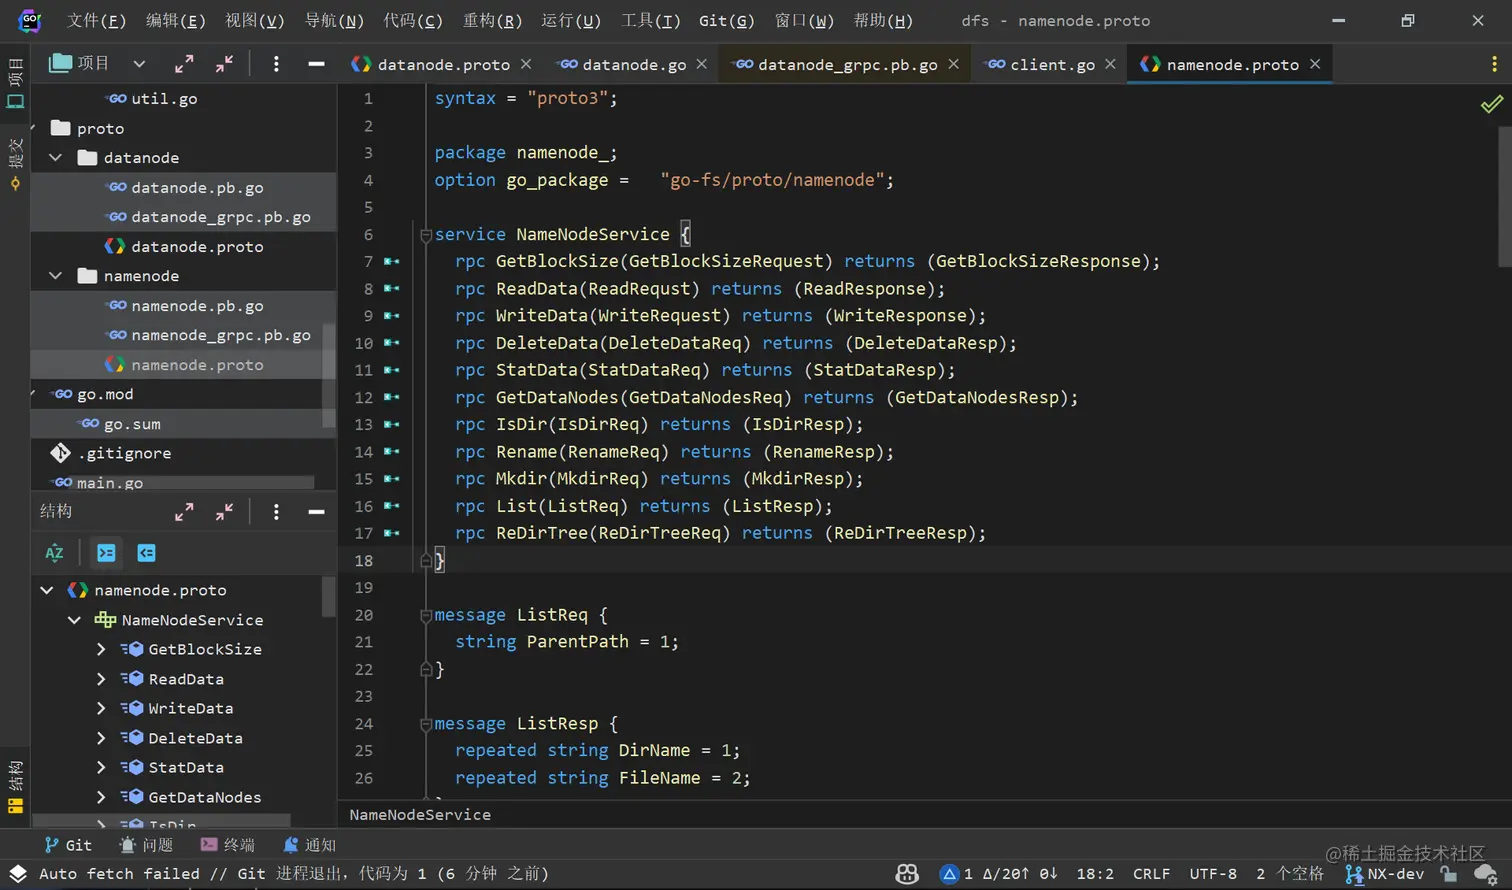Click gutter implementation icon on line 7
This screenshot has height=890, width=1512.
(392, 262)
